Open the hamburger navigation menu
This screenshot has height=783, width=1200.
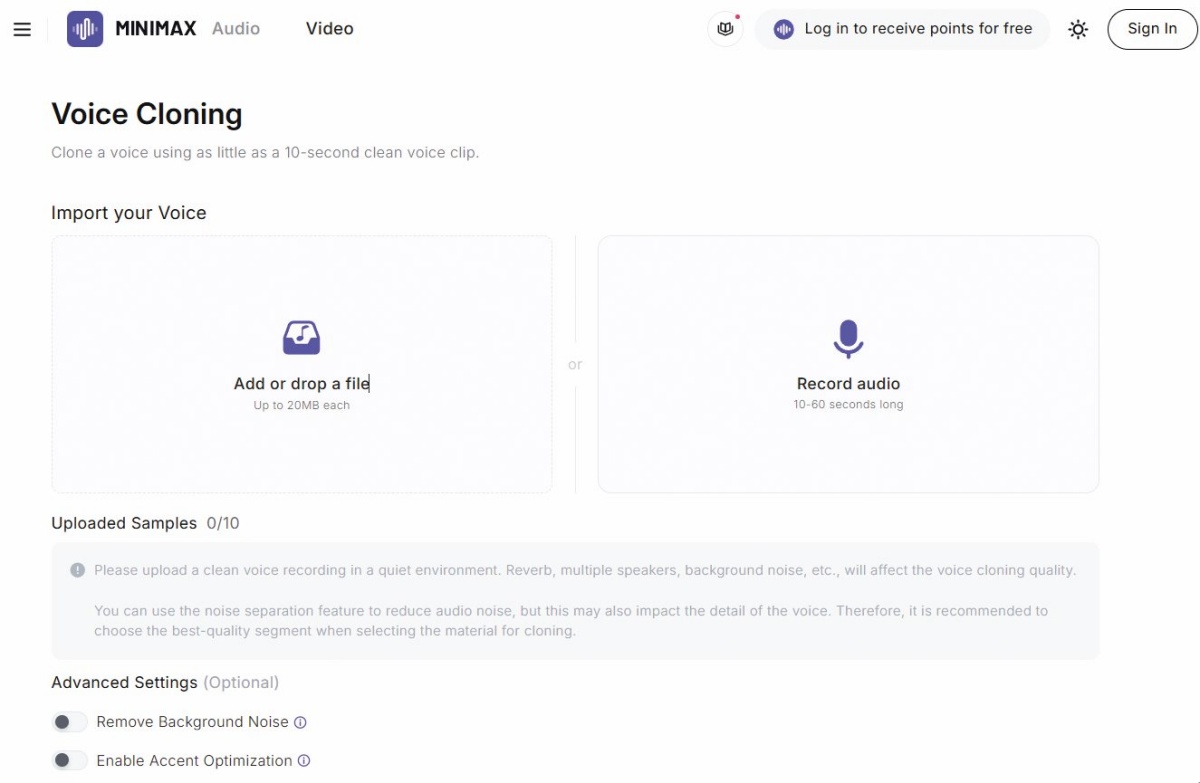point(22,30)
